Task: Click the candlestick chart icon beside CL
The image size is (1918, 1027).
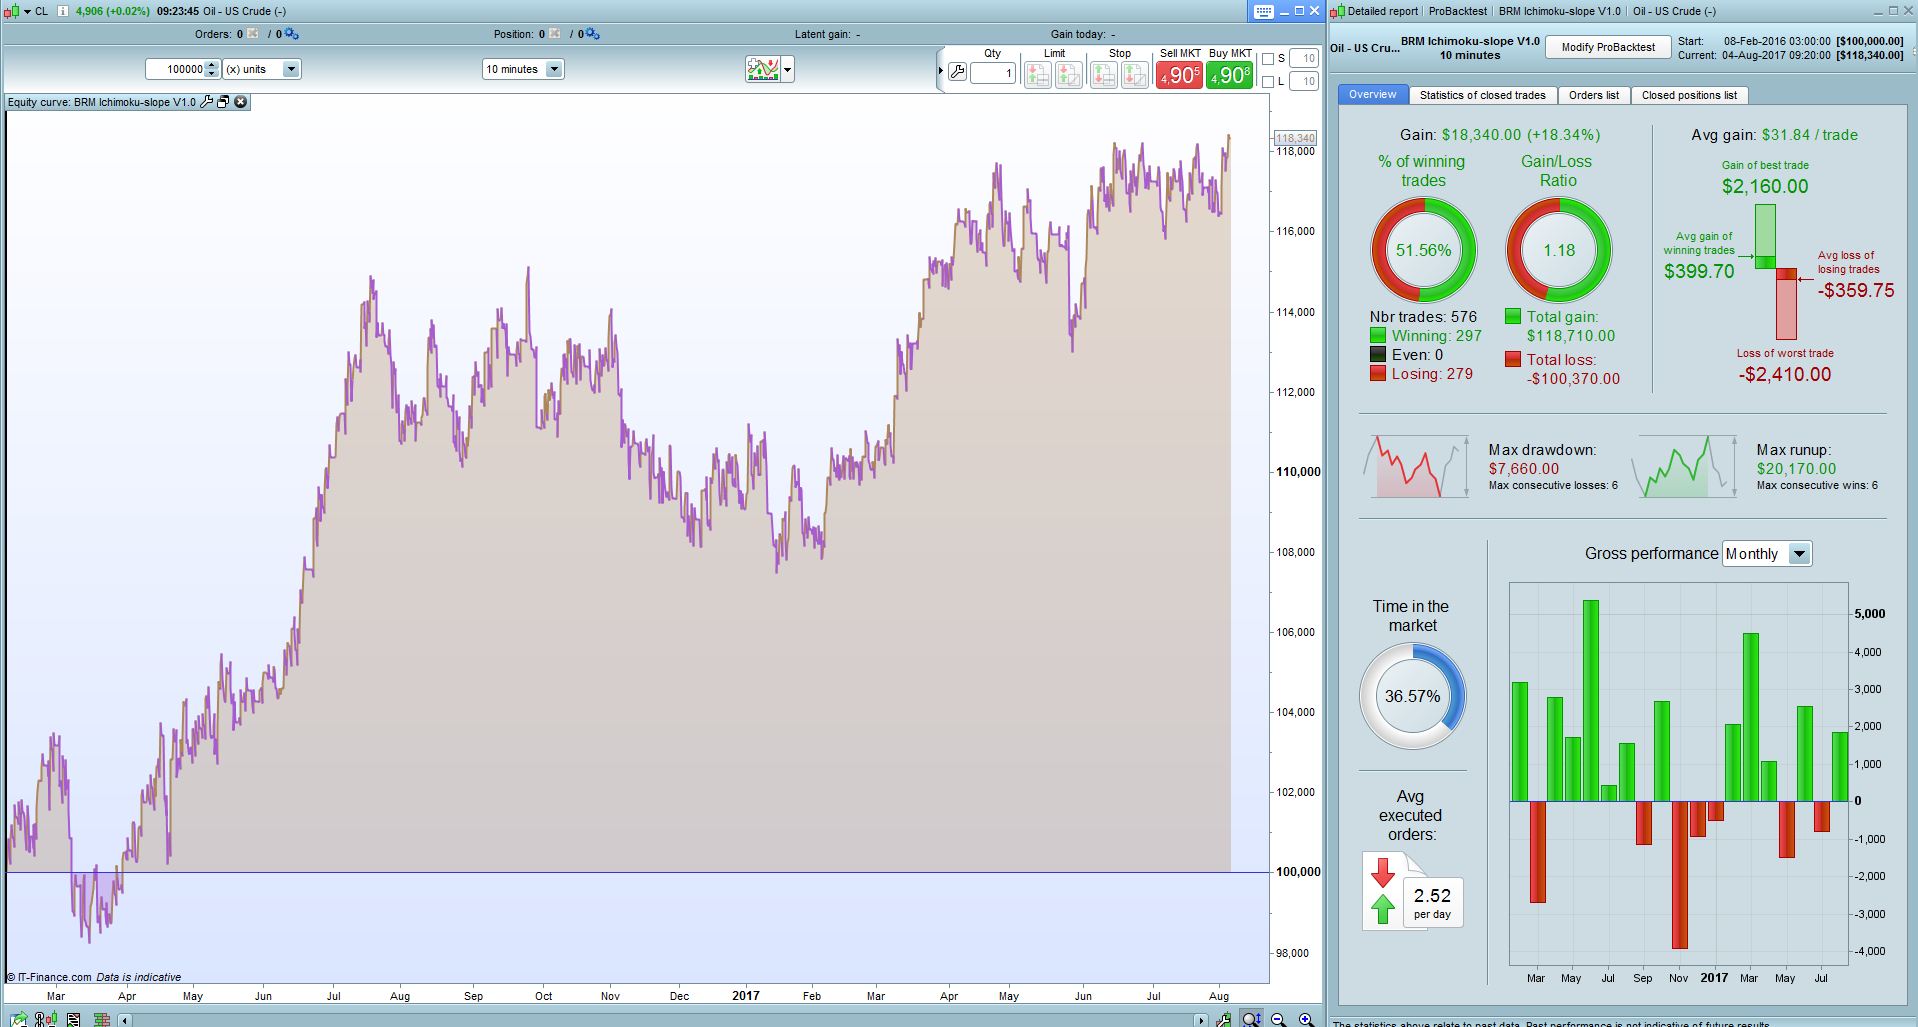Action: tap(11, 11)
